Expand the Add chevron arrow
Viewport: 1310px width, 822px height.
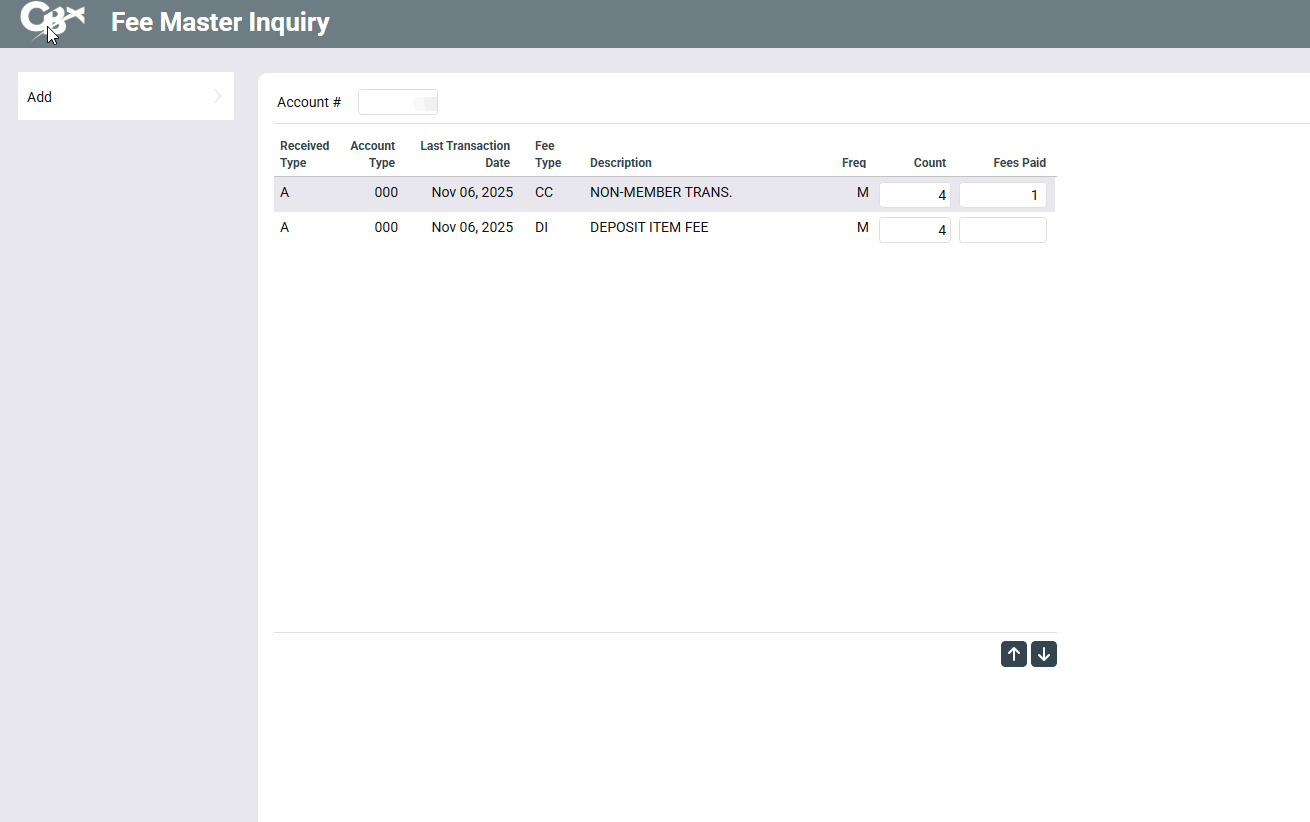point(218,97)
